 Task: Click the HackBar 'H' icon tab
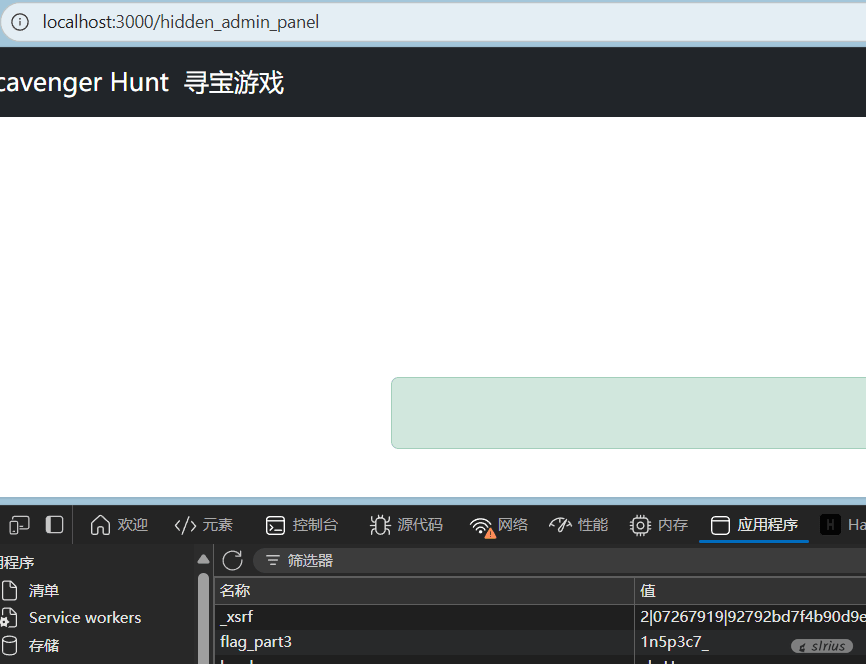[x=830, y=525]
